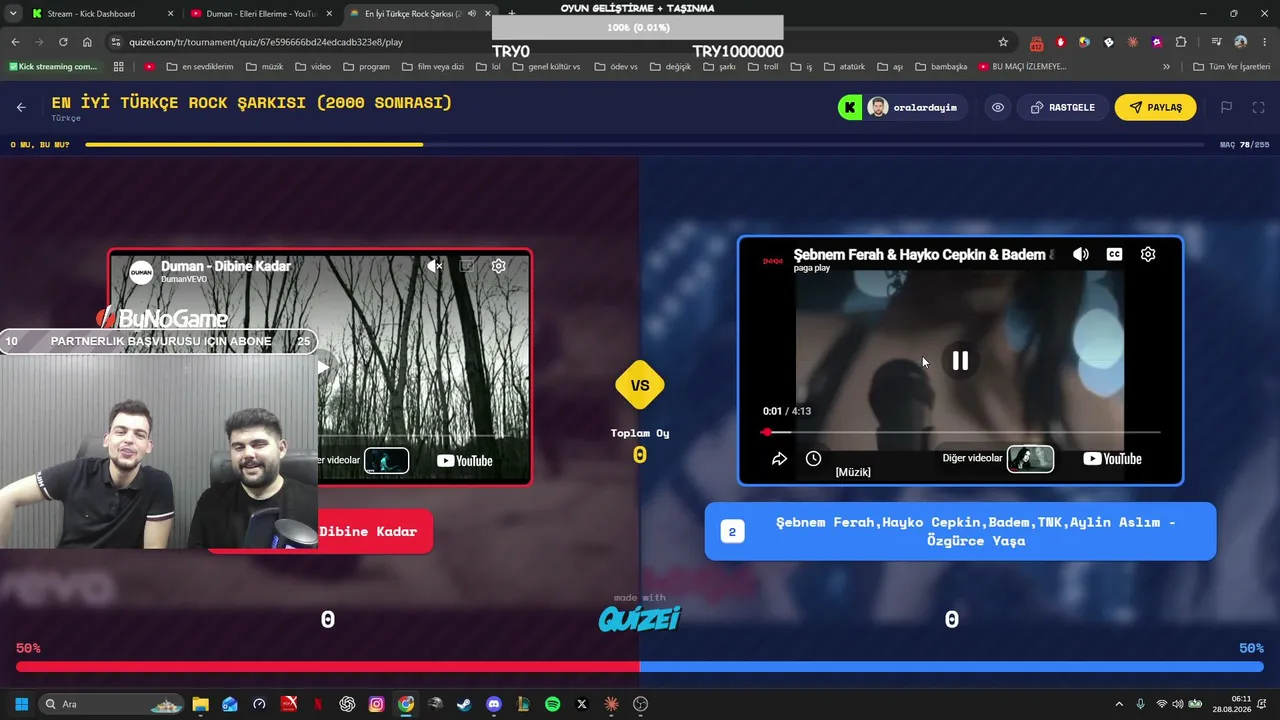Viewport: 1280px width, 720px height.
Task: Open the Tüm Yer İşaretleri folder
Action: (1232, 67)
